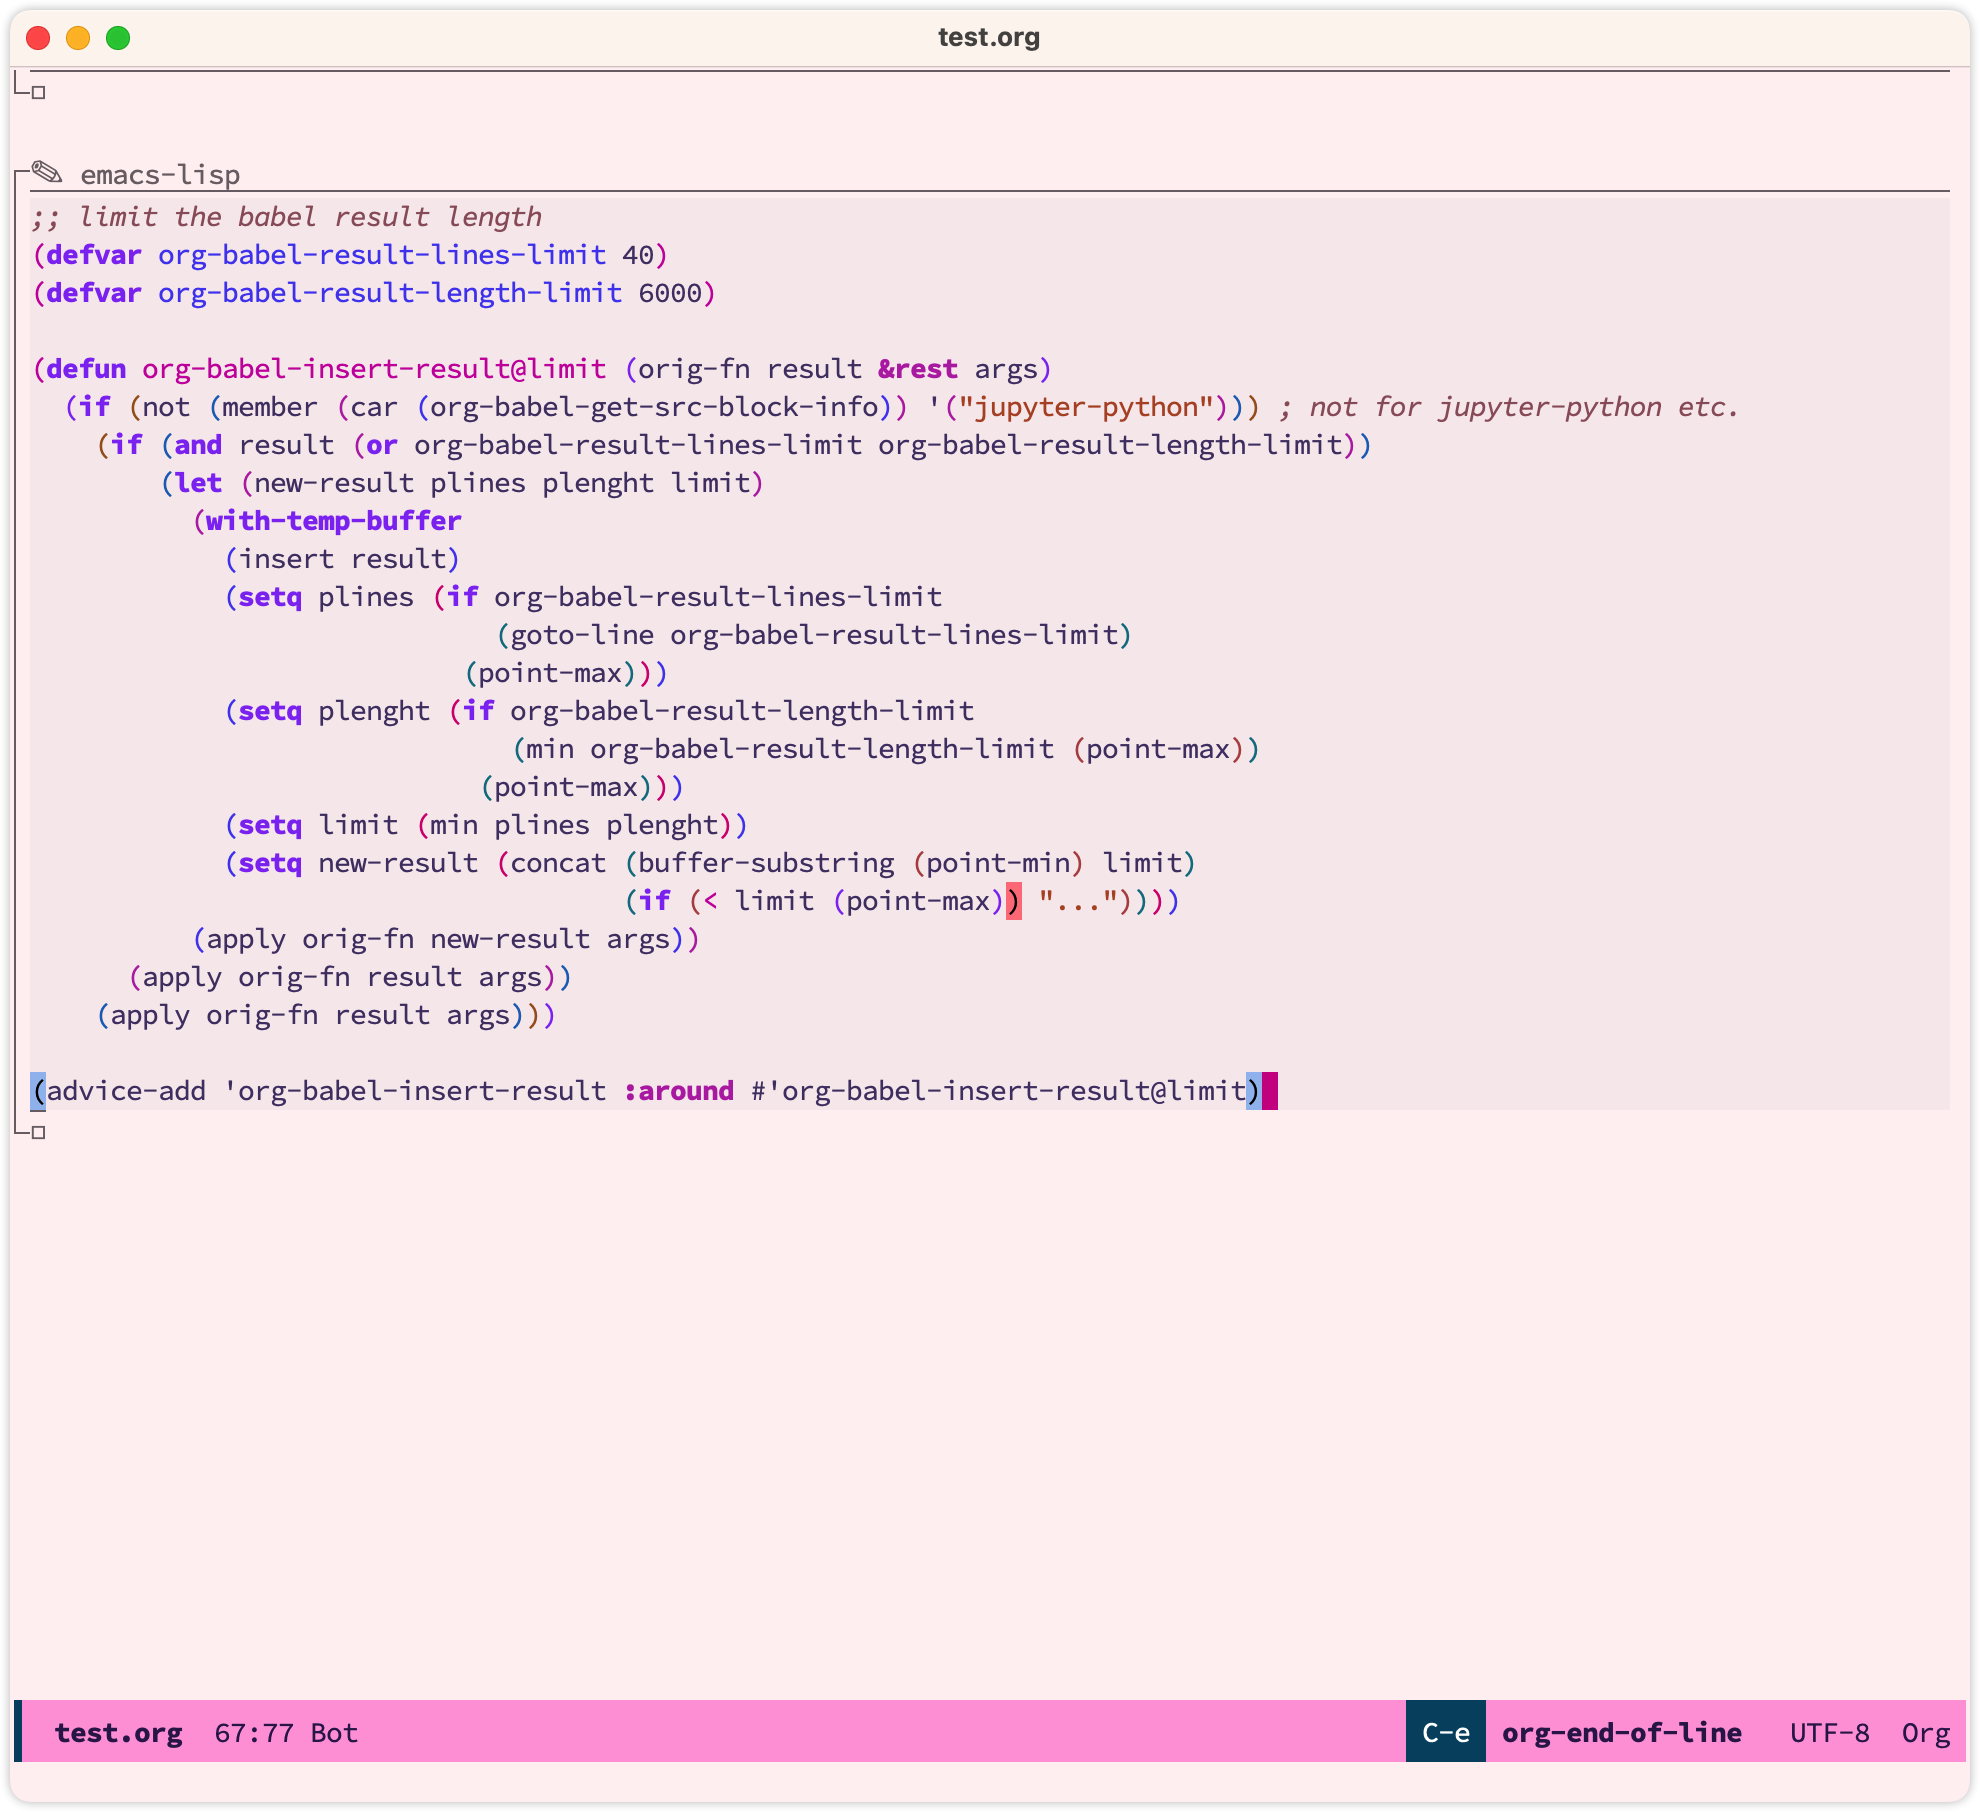Click the Org major mode indicator
The height and width of the screenshot is (1812, 1980).
(x=1926, y=1732)
